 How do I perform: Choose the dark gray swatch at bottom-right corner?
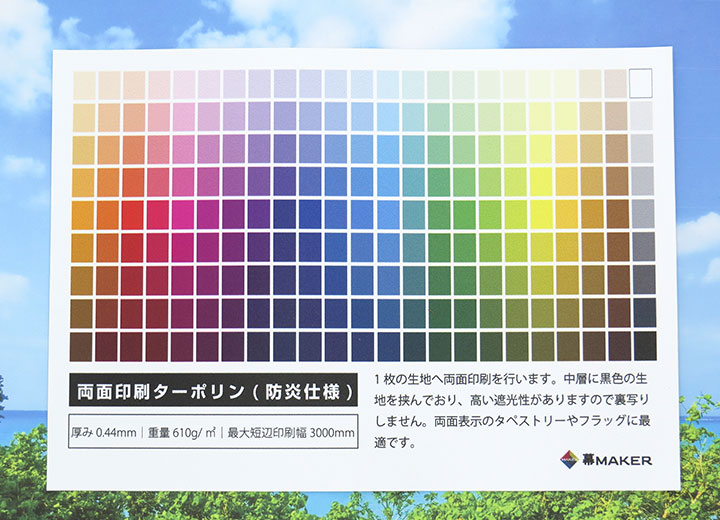(x=643, y=345)
